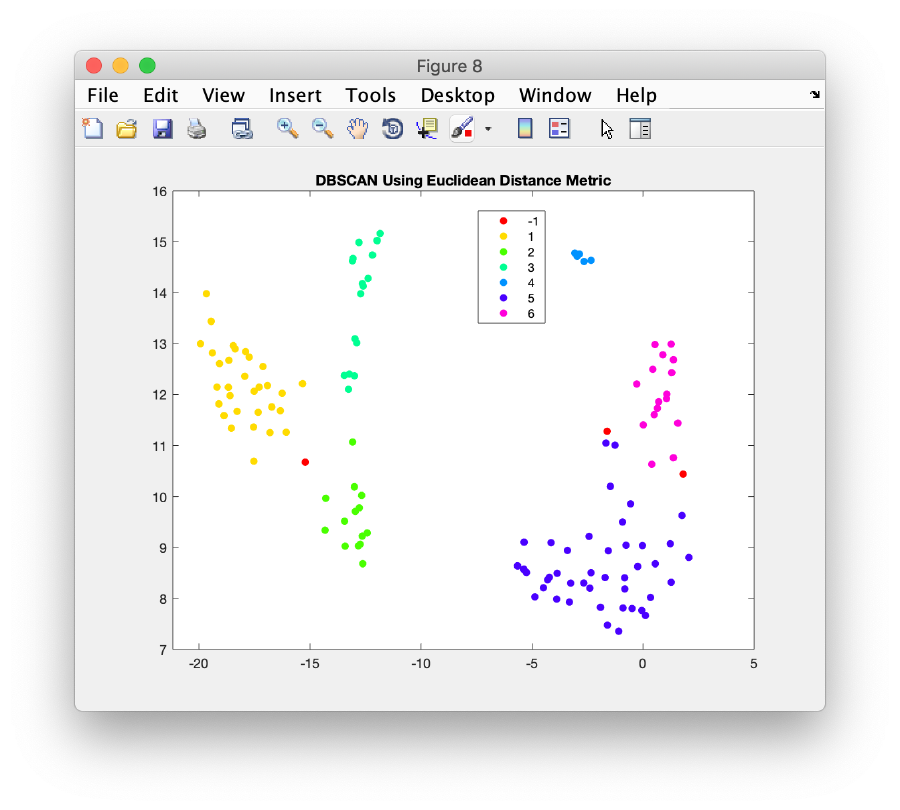This screenshot has width=900, height=810.
Task: Click the dock figure arrow in menu bar
Action: tap(815, 95)
